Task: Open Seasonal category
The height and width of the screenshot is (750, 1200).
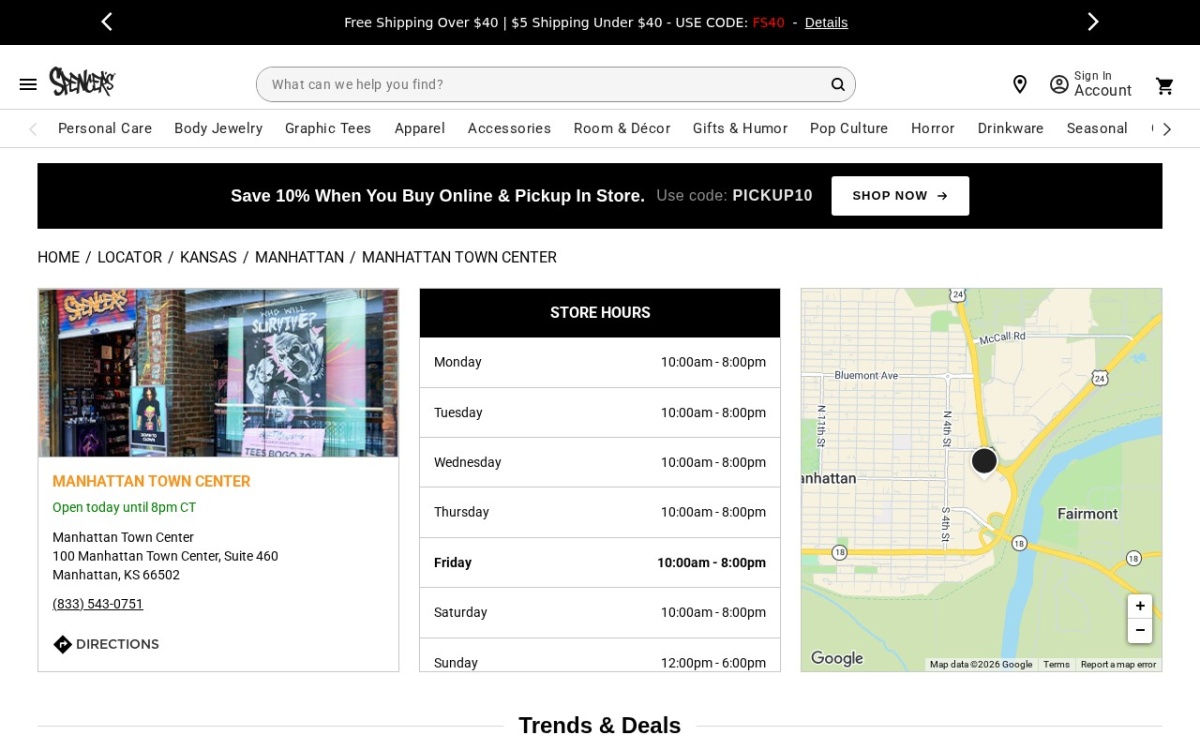Action: (1097, 128)
